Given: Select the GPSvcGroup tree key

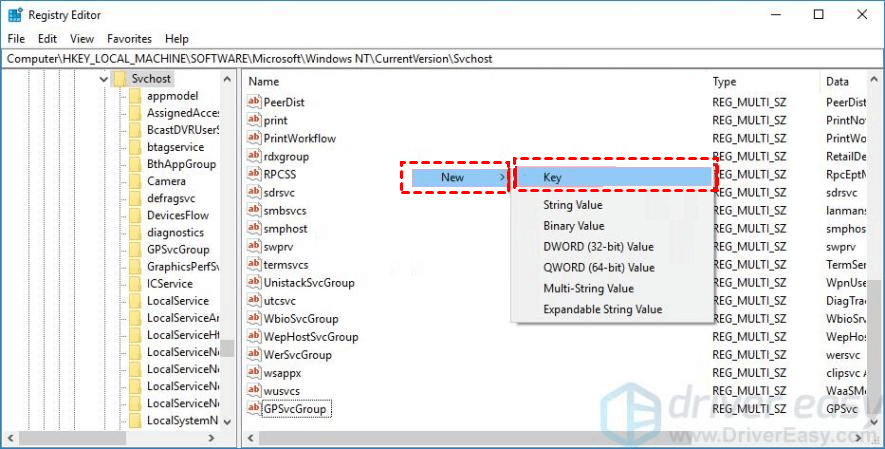Looking at the screenshot, I should tap(178, 249).
